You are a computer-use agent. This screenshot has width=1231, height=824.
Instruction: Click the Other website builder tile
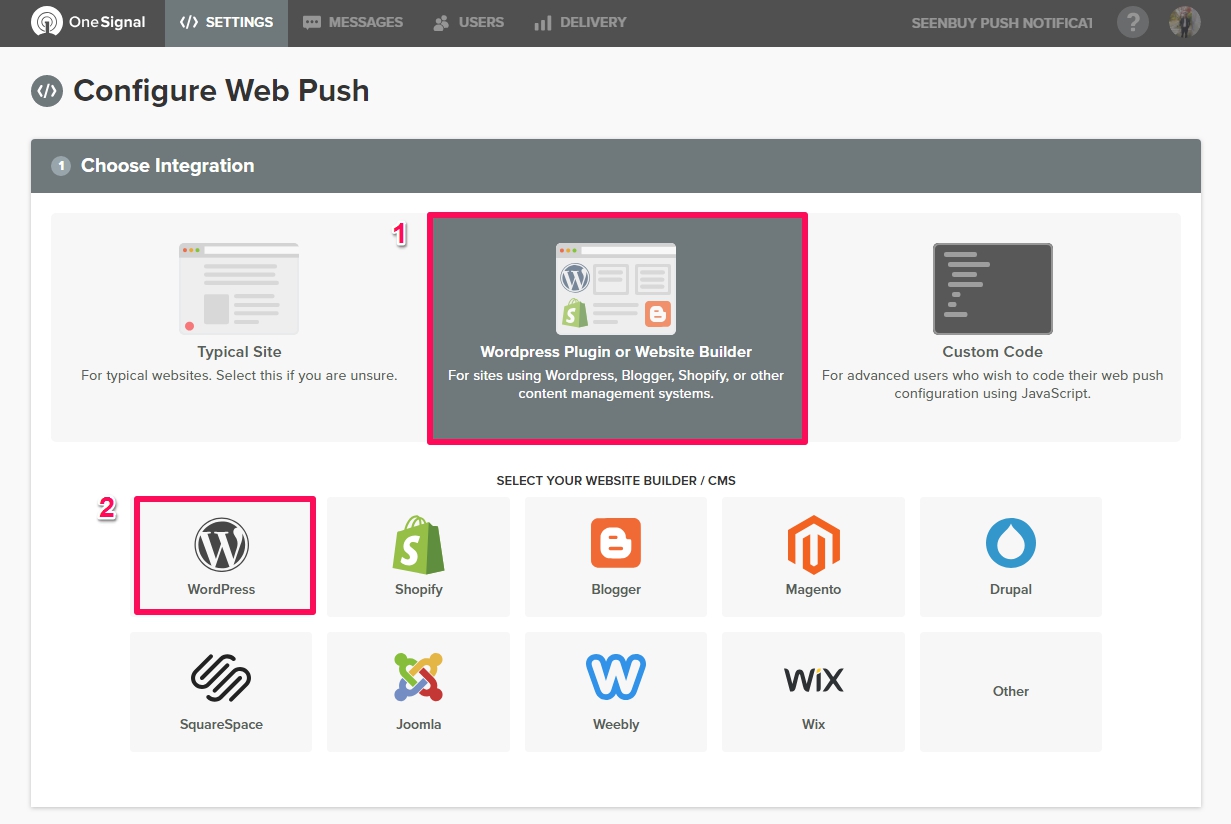pos(1010,691)
